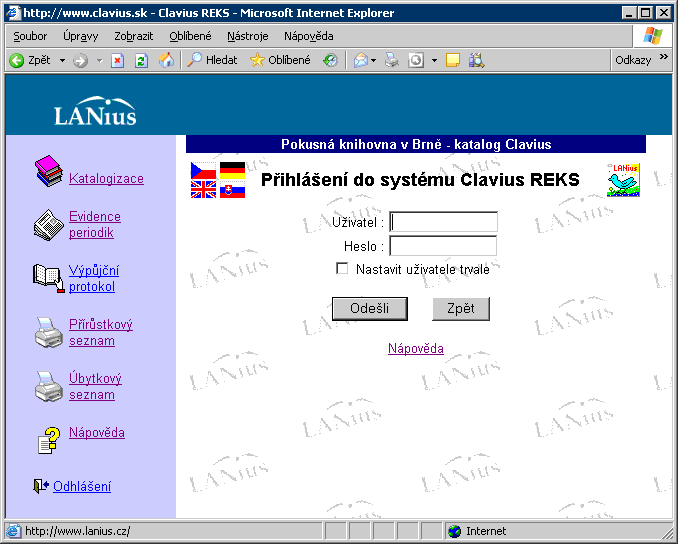Click the Back arrow icon in the toolbar
678x544 pixels.
click(16, 60)
